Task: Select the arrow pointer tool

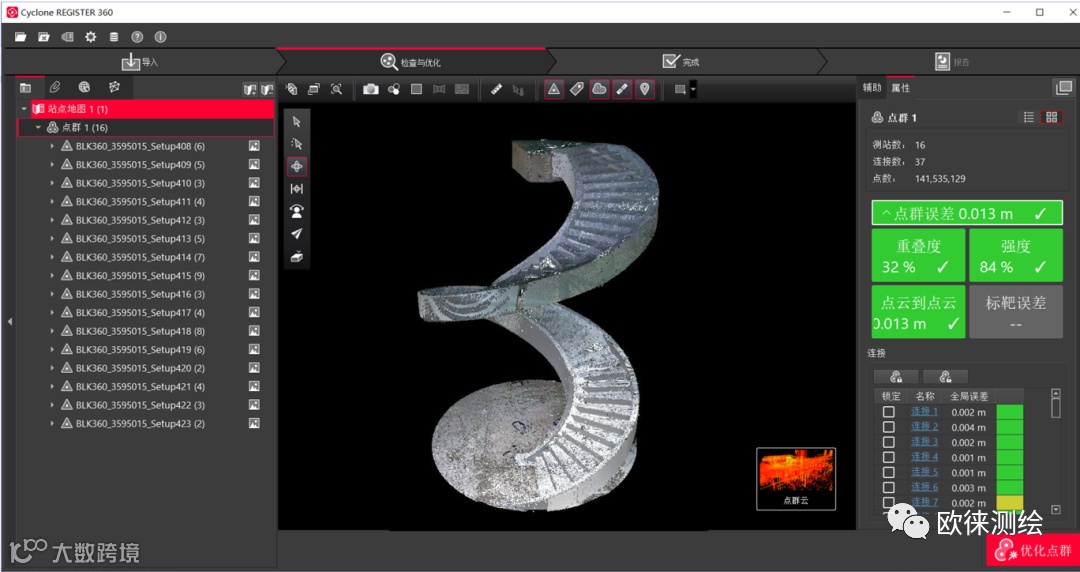Action: (x=297, y=122)
